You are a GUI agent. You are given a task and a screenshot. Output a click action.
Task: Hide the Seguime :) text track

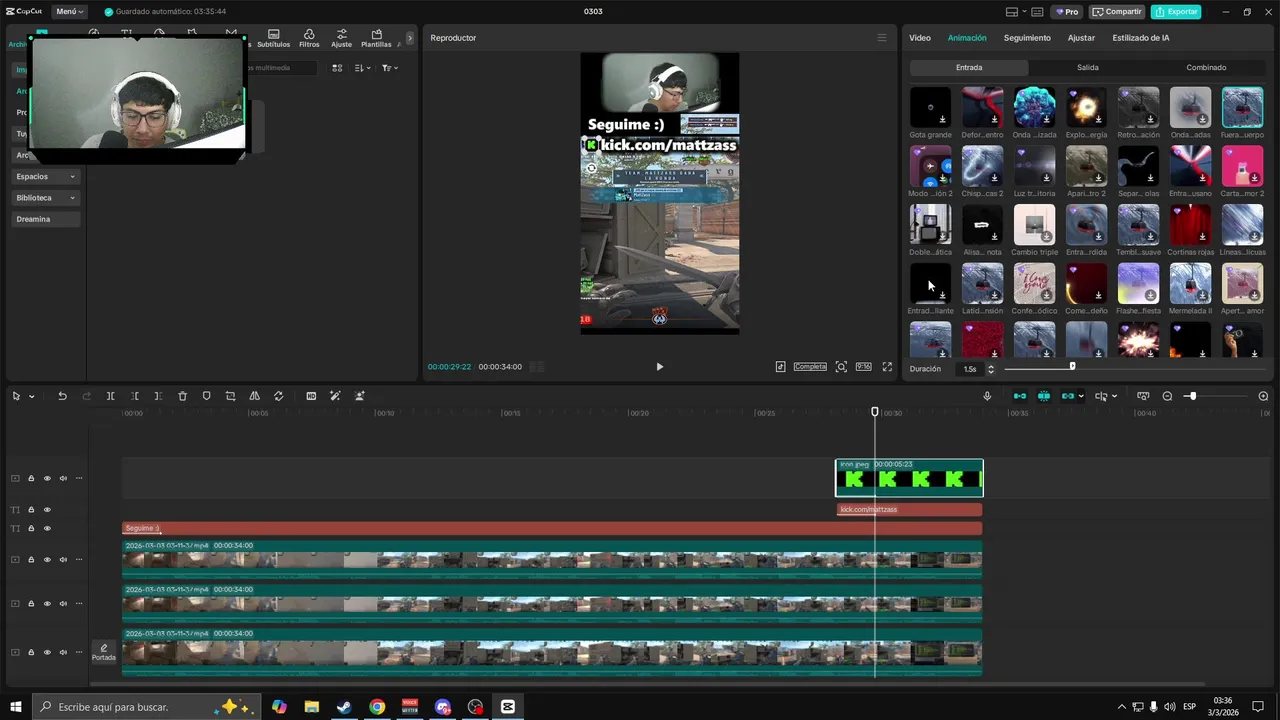click(47, 528)
